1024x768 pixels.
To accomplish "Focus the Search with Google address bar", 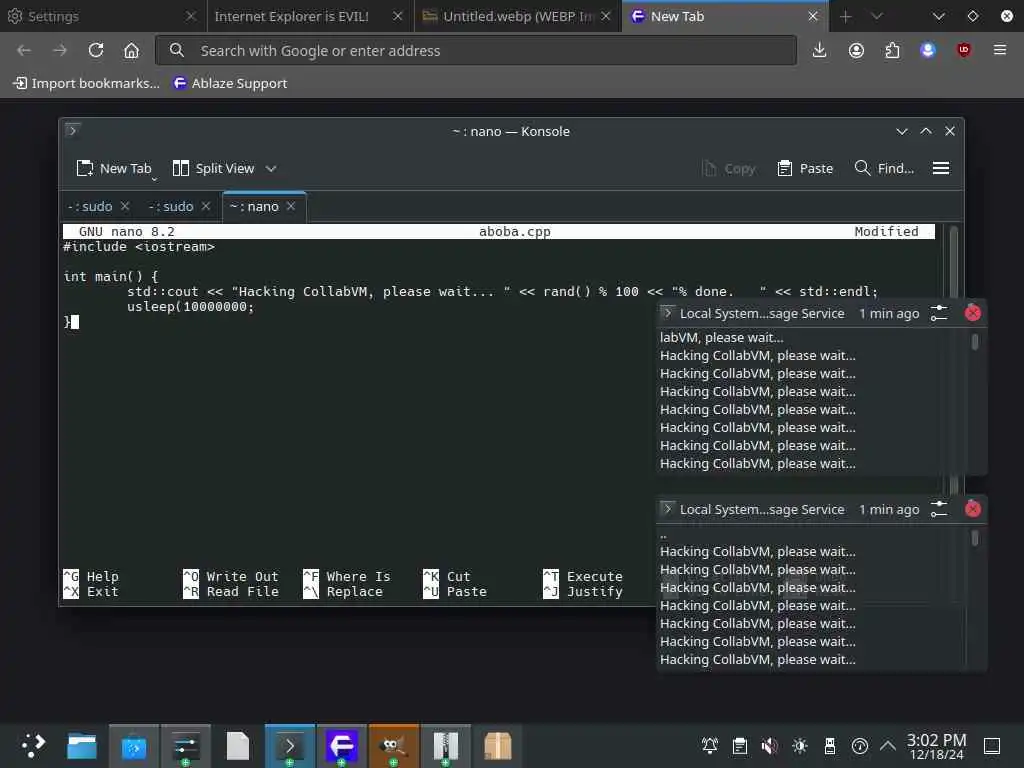I will (476, 50).
